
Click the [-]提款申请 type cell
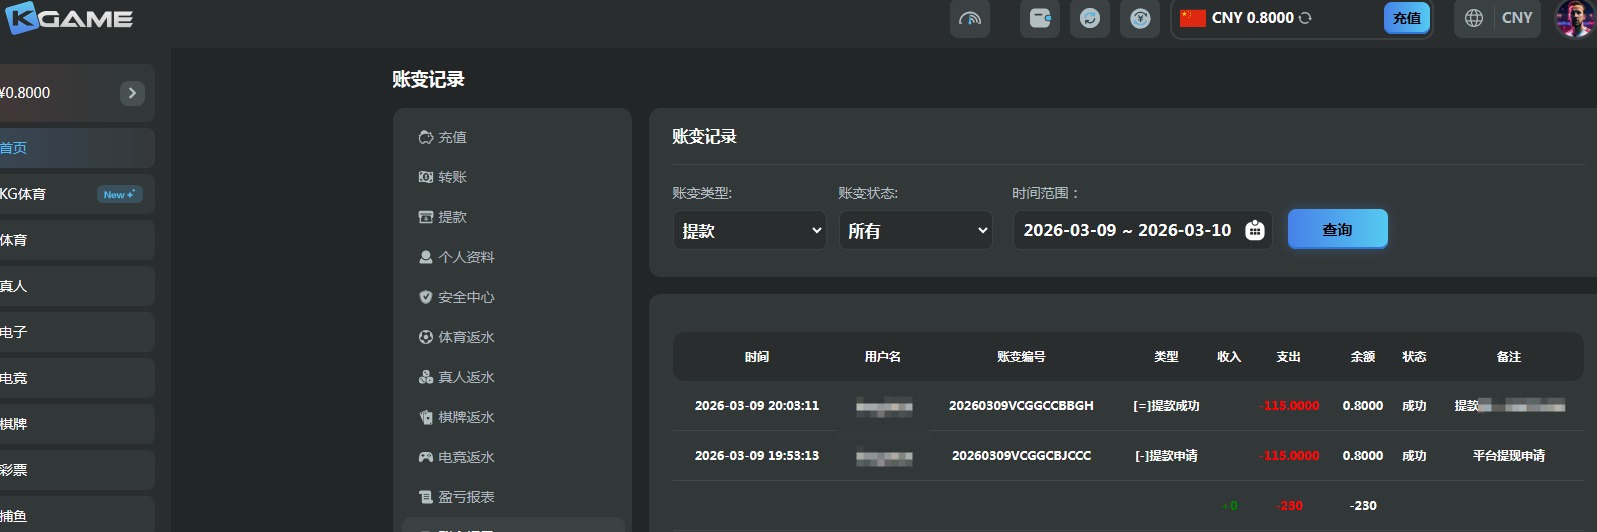(1166, 456)
